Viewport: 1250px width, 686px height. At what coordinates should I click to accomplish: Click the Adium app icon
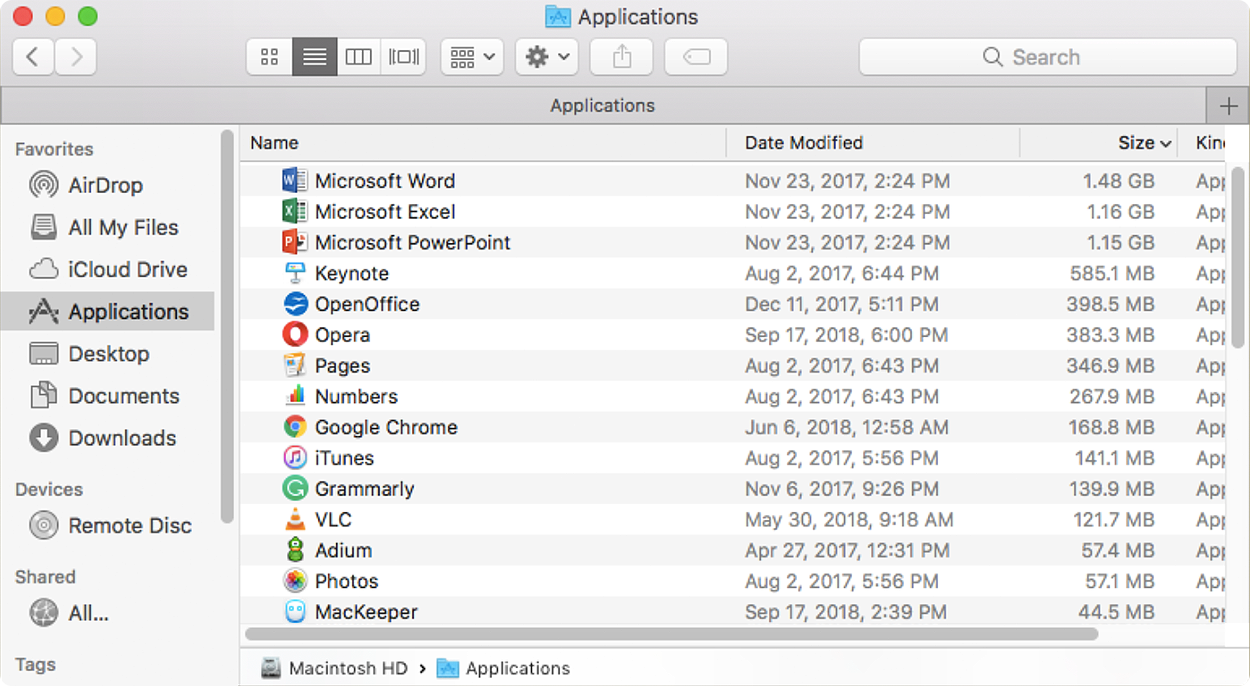(294, 550)
